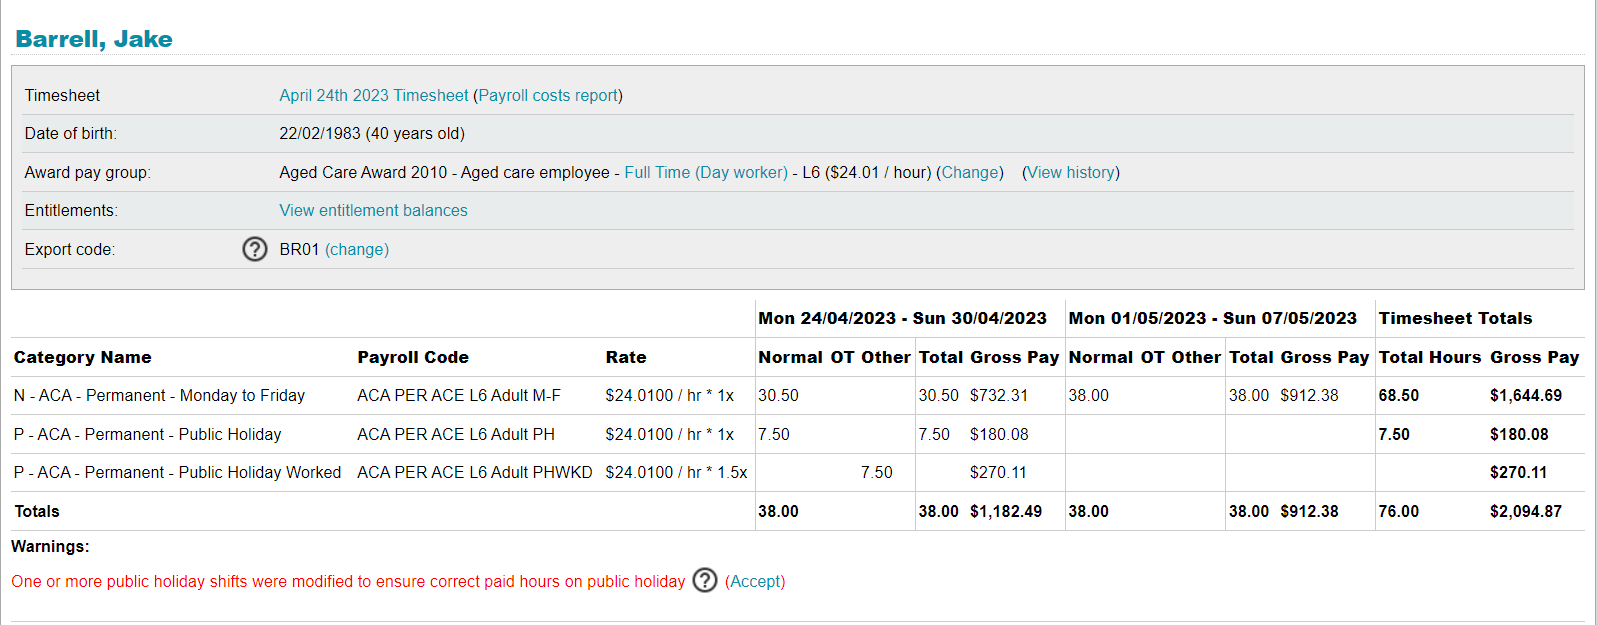This screenshot has width=1597, height=625.
Task: Click grand total gross pay $2,094.87
Action: point(1526,511)
